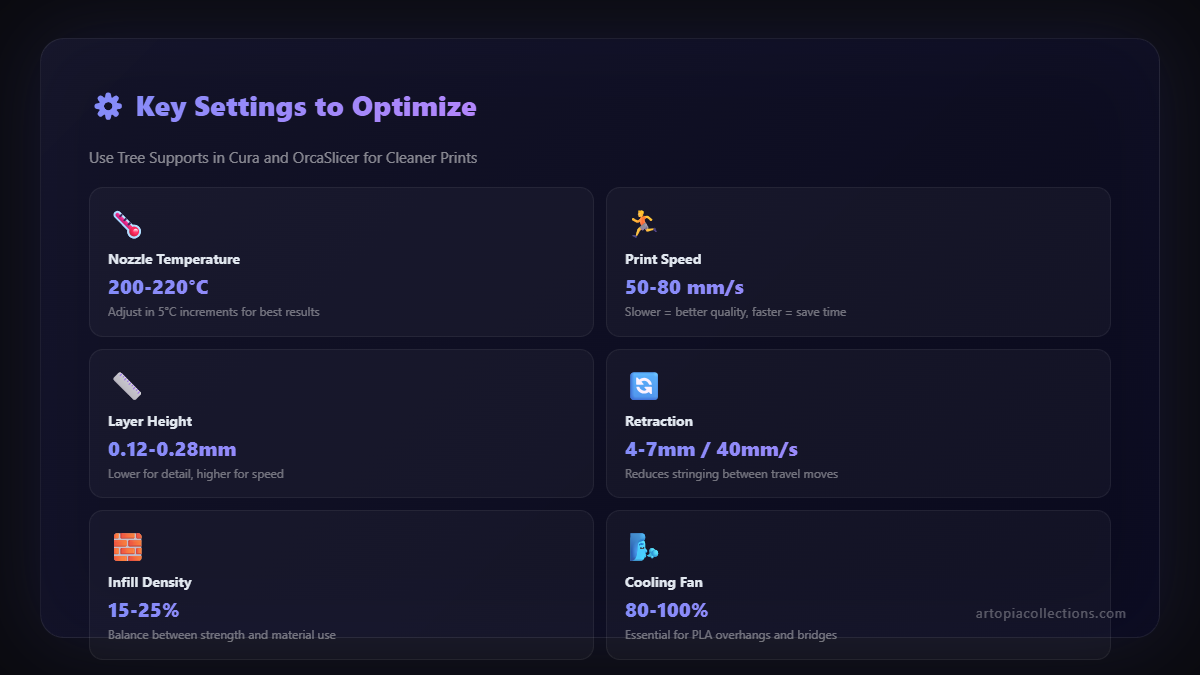Image resolution: width=1200 pixels, height=675 pixels.
Task: Select the 200-220°C nozzle temperature value
Action: click(158, 287)
